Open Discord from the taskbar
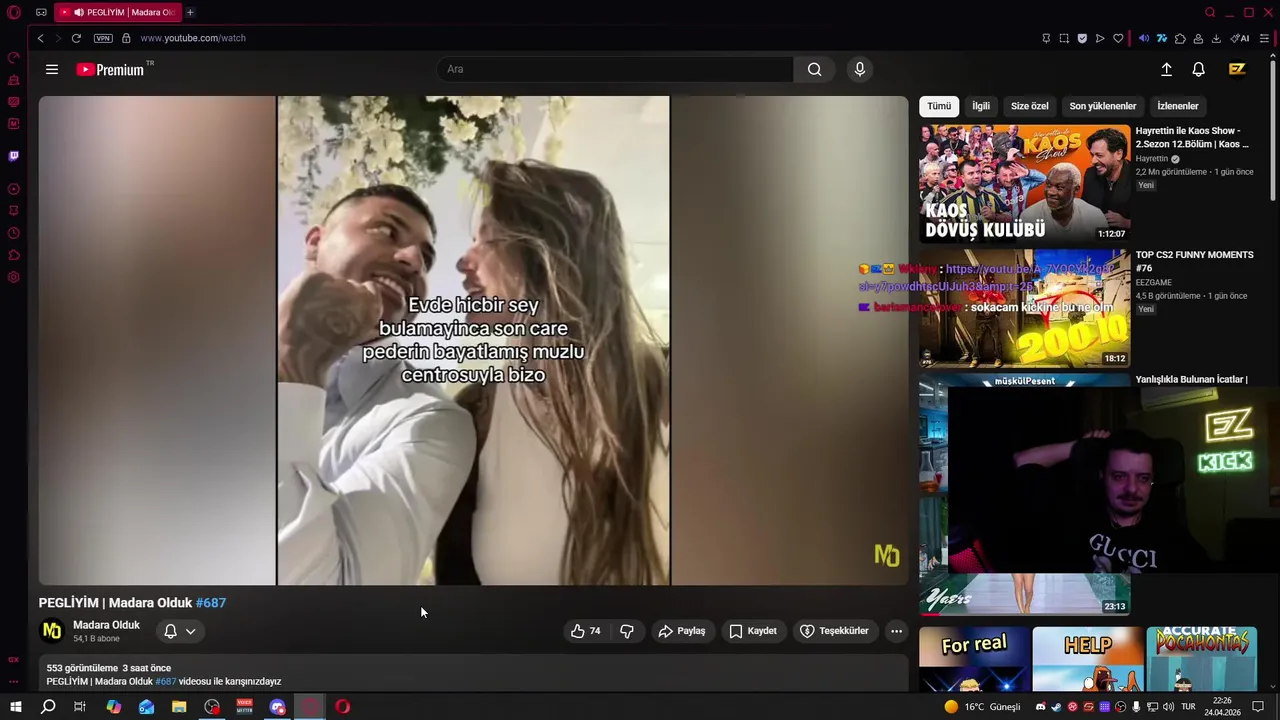Image resolution: width=1280 pixels, height=720 pixels. (x=277, y=707)
